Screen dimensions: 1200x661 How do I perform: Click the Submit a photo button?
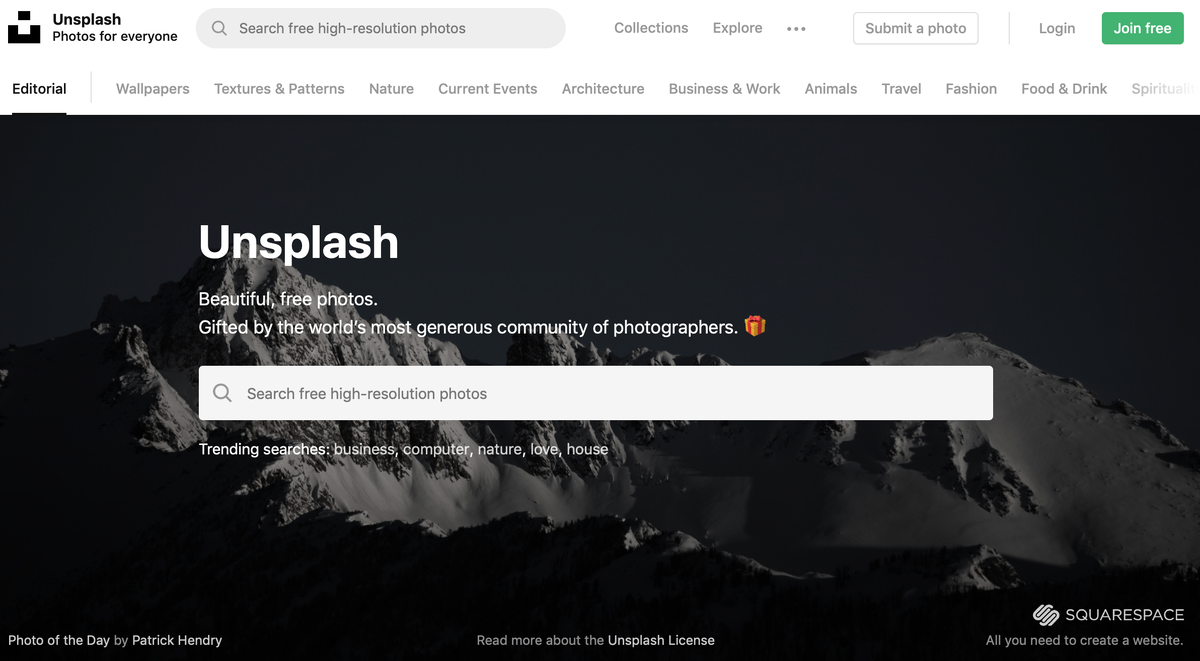pos(916,28)
